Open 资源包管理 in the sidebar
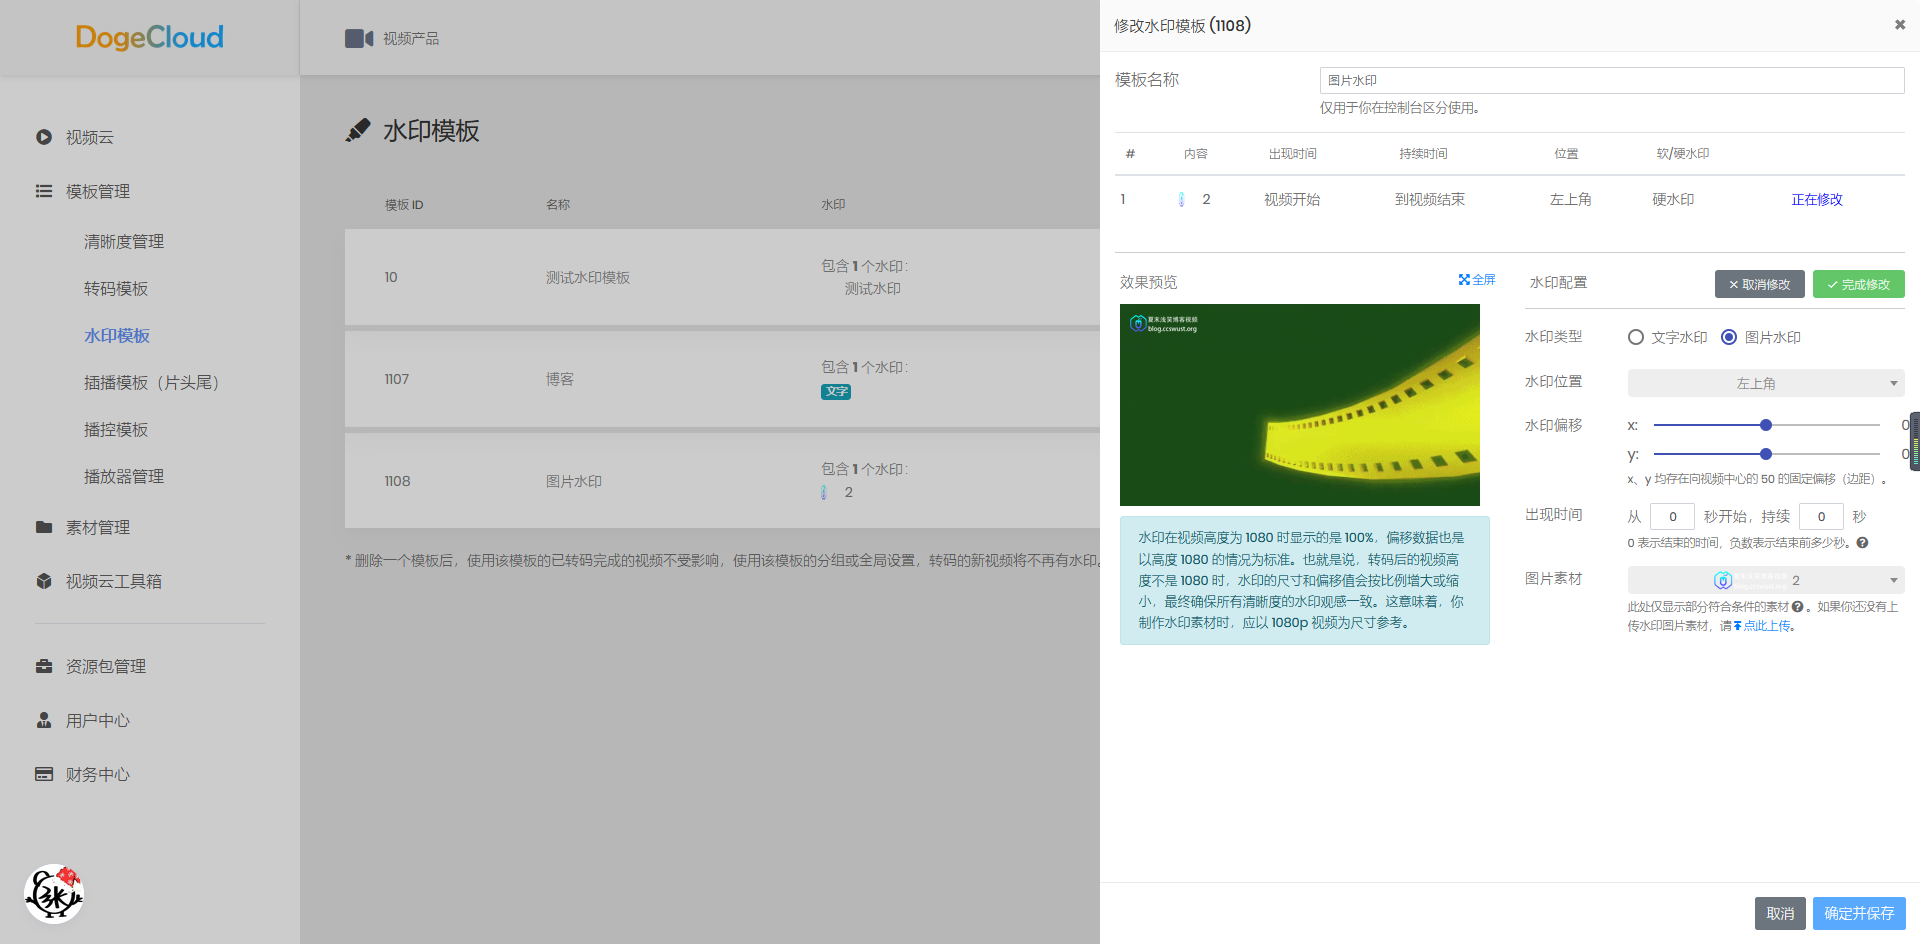 point(106,666)
